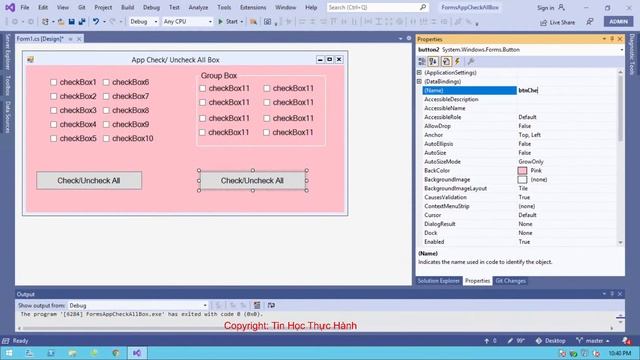Tick checkBox6 on the form
The image size is (640, 360).
106,82
